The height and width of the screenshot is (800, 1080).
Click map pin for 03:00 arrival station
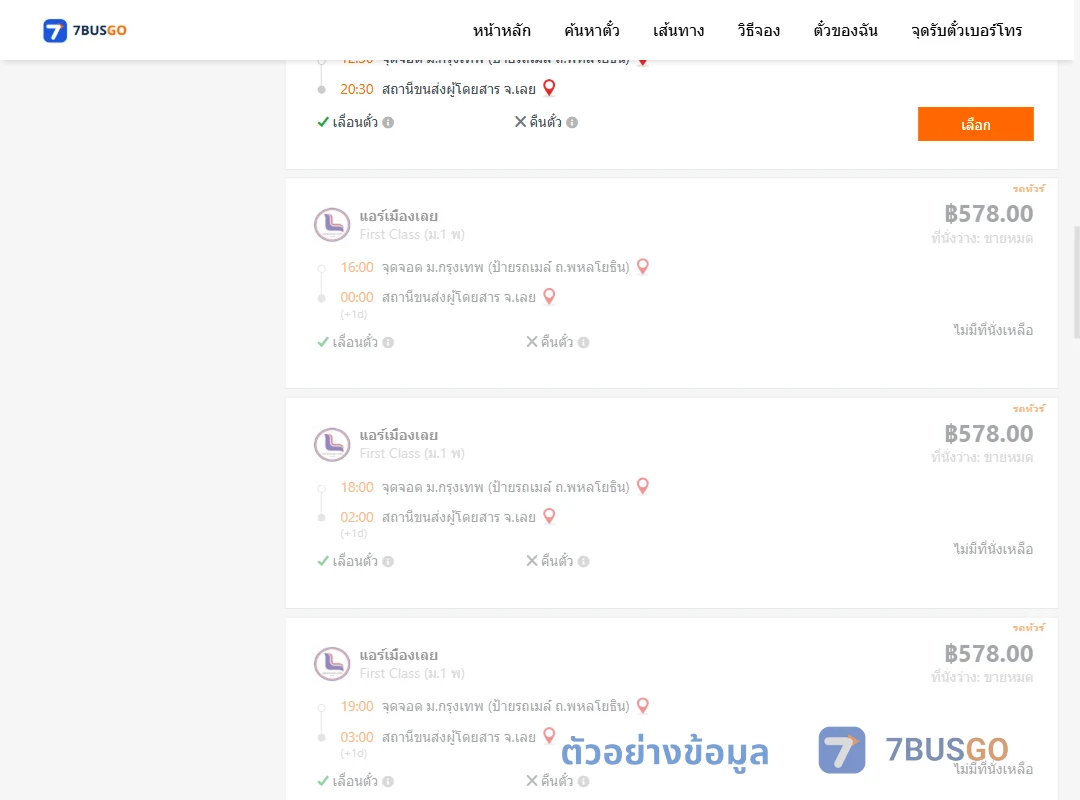click(549, 735)
